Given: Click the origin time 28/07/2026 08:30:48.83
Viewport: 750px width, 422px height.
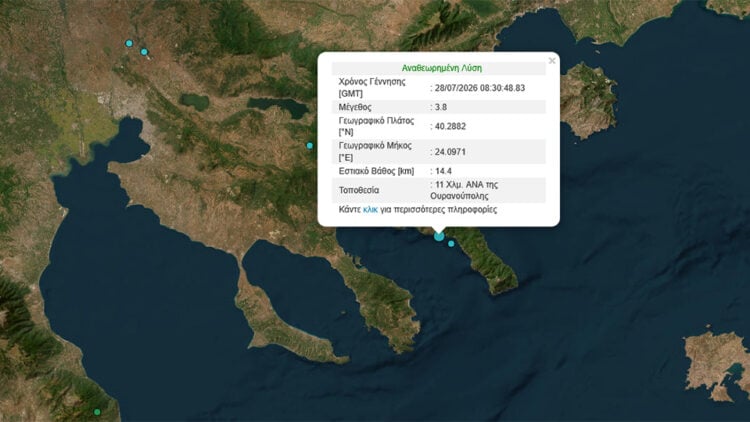Looking at the screenshot, I should pyautogui.click(x=480, y=88).
